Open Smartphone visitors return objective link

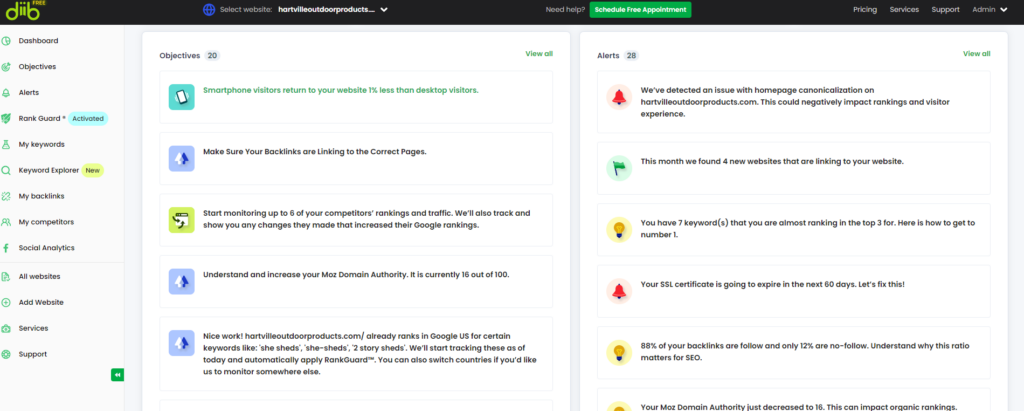(x=340, y=90)
